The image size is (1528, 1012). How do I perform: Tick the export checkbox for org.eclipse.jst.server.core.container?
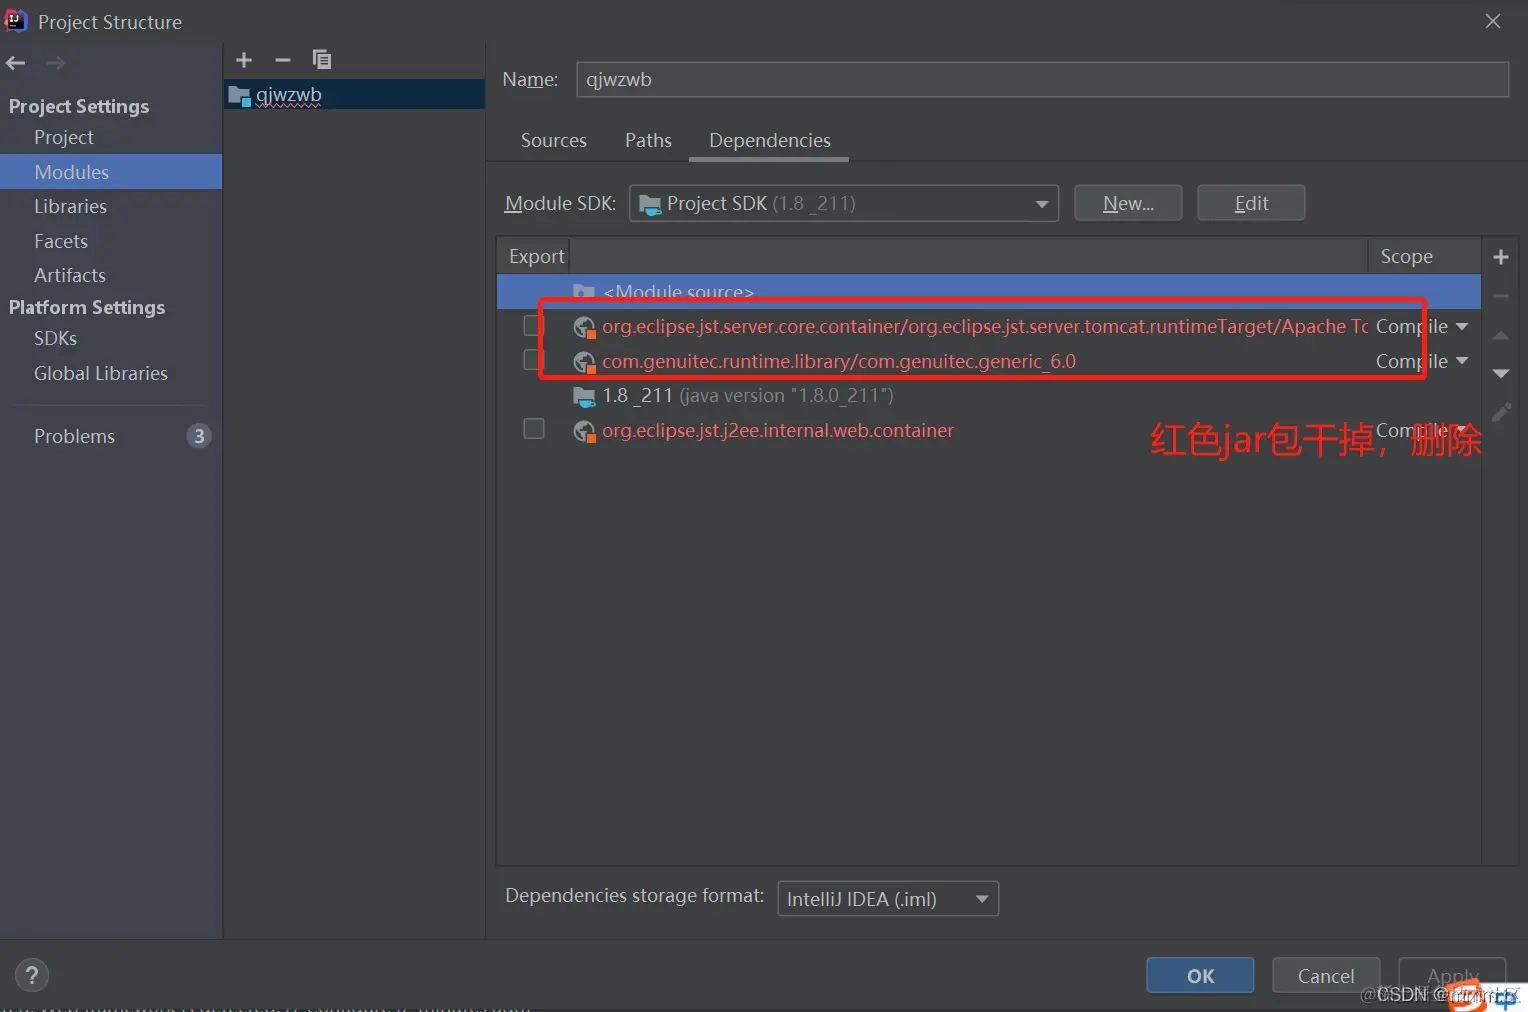534,325
